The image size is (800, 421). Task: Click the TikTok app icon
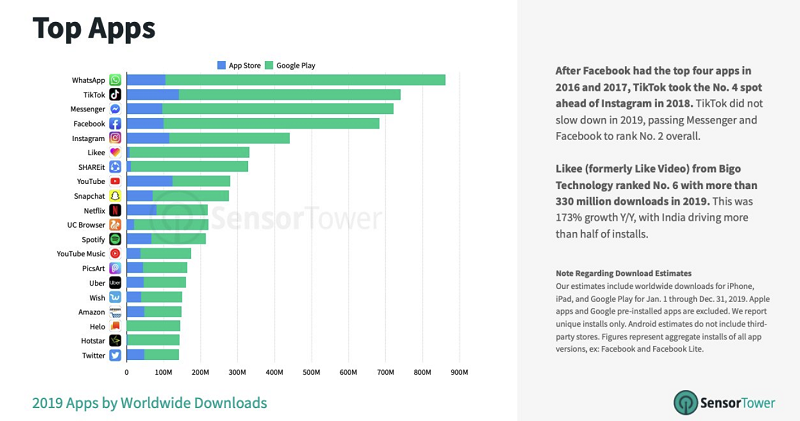point(115,94)
